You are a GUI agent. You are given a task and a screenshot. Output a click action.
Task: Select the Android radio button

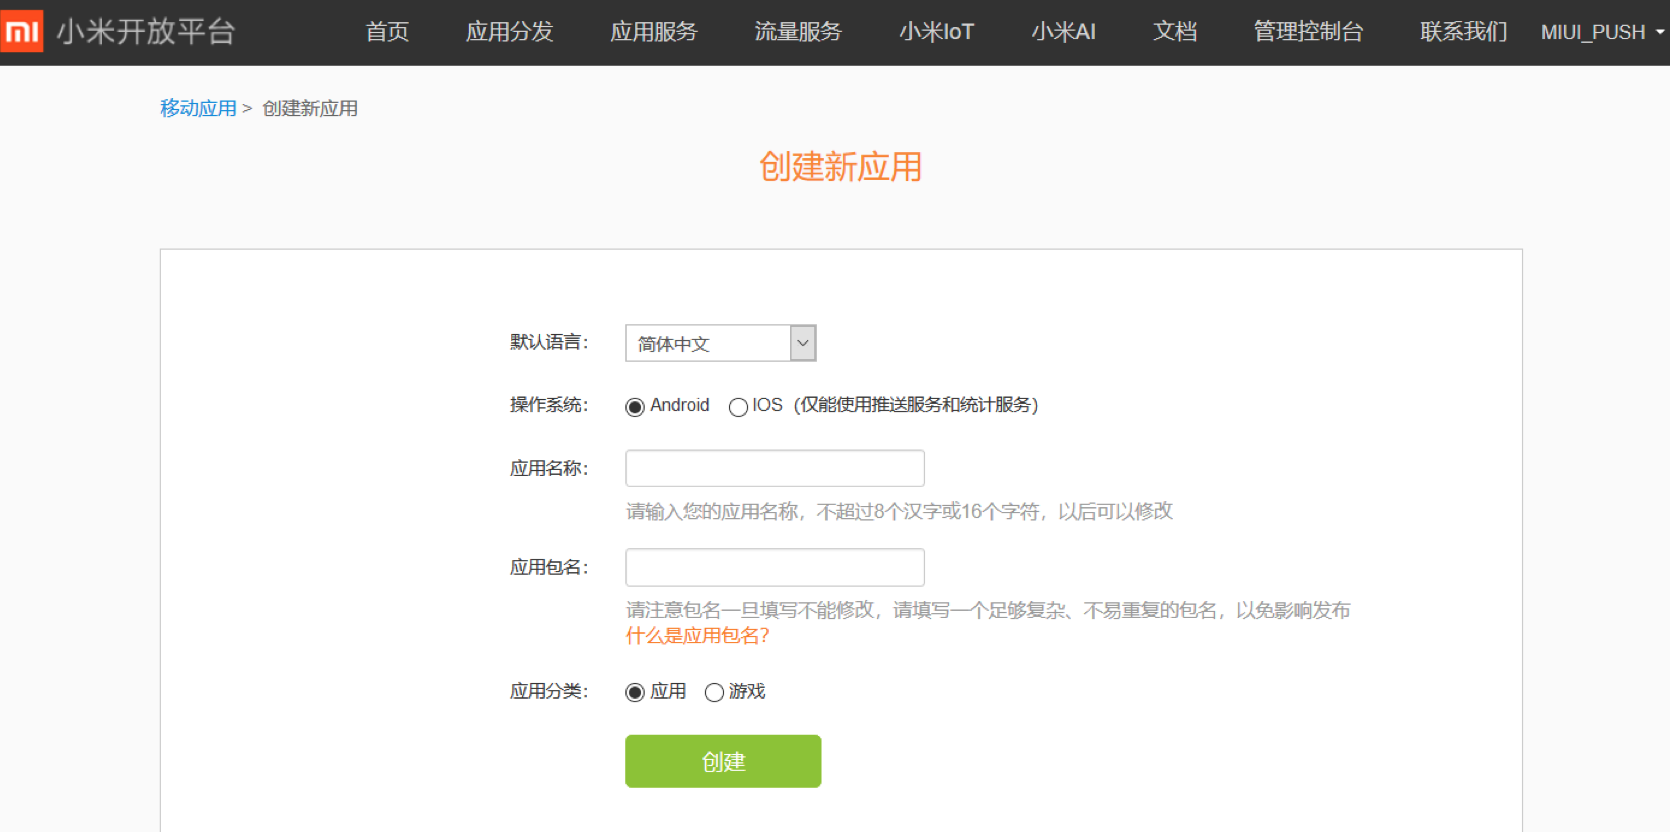coord(634,407)
